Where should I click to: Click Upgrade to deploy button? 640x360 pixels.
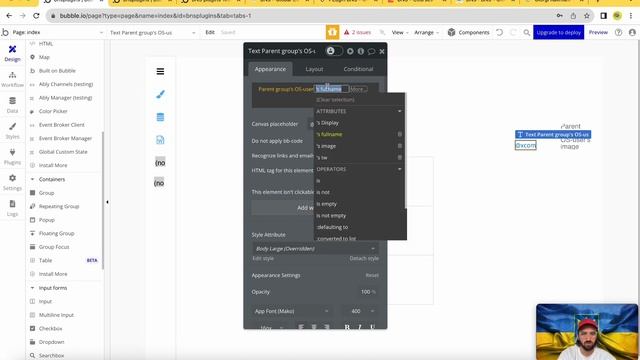tap(558, 32)
